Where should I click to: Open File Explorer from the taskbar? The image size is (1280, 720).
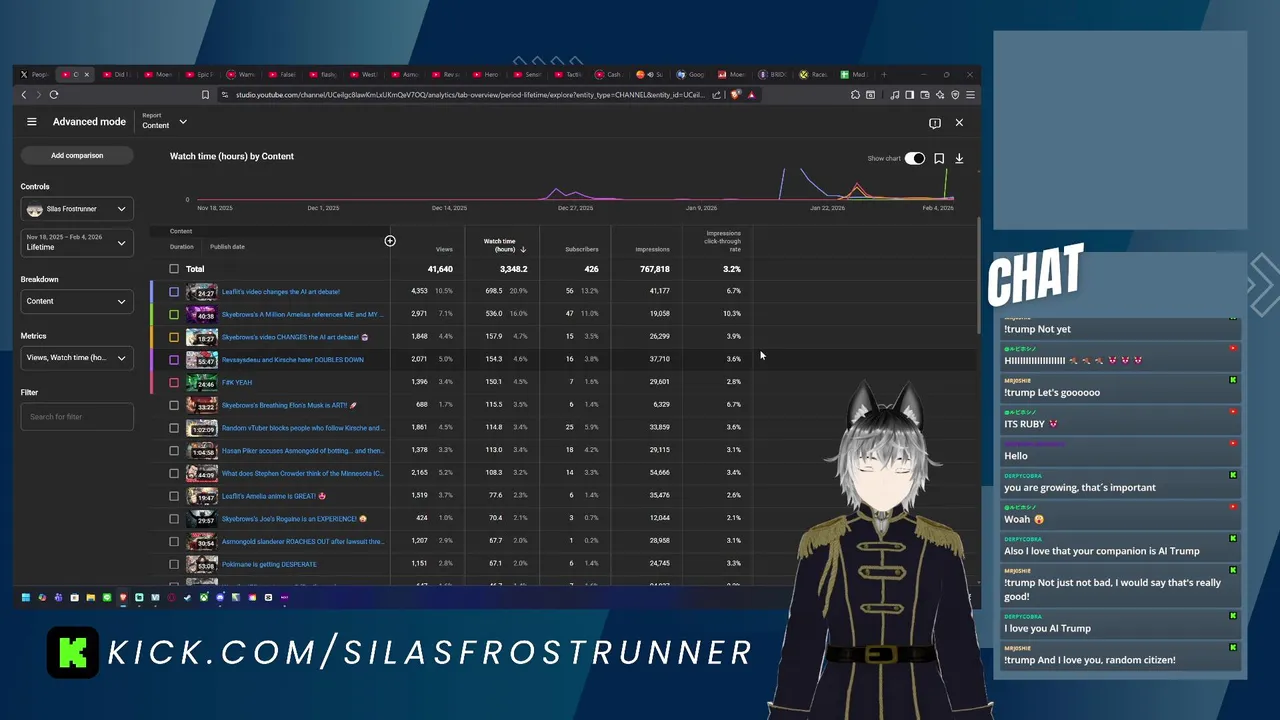91,598
